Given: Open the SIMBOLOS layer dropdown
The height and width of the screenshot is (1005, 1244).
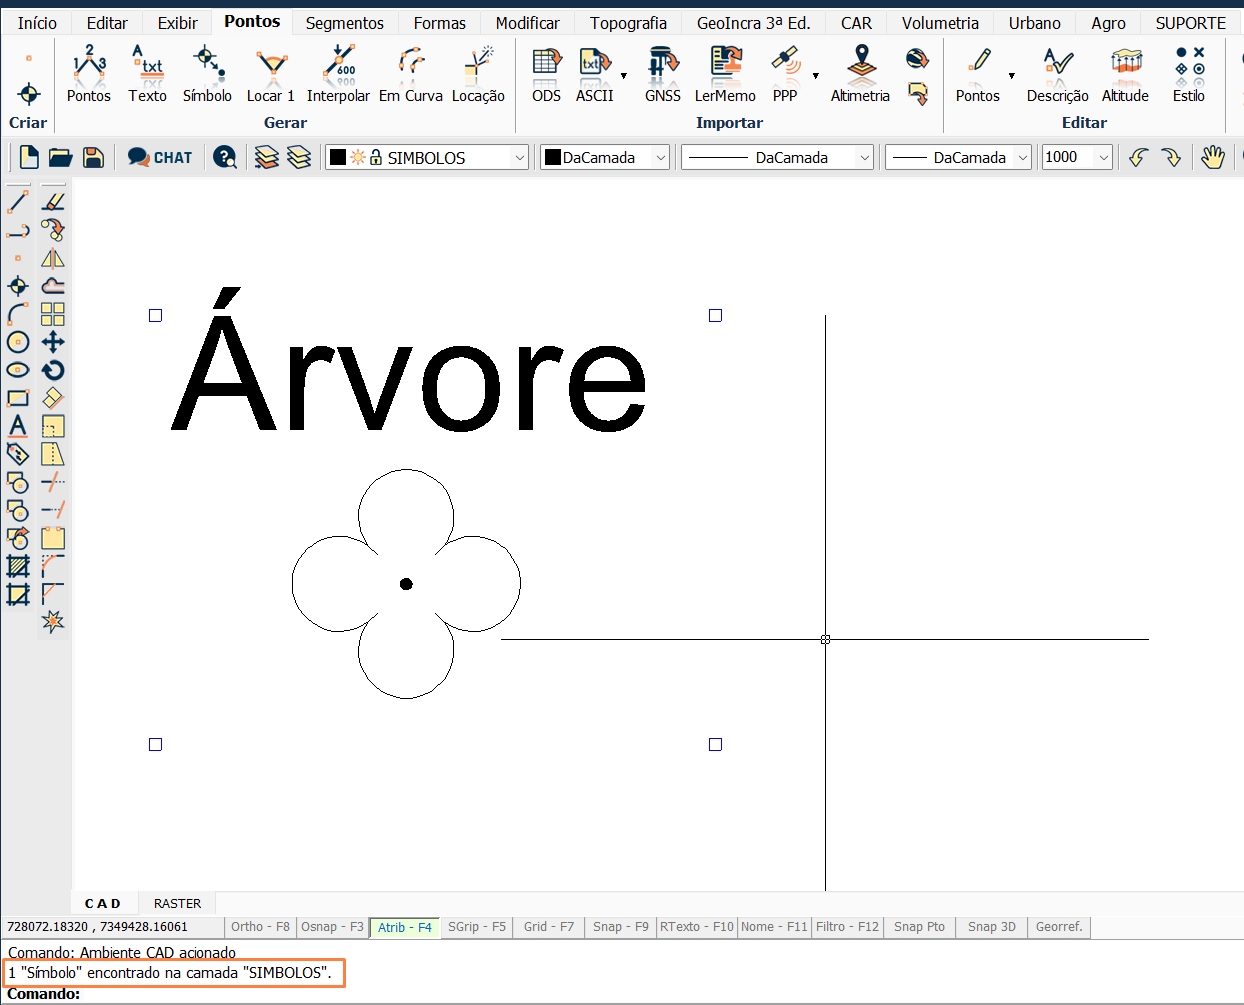Looking at the screenshot, I should coord(519,157).
